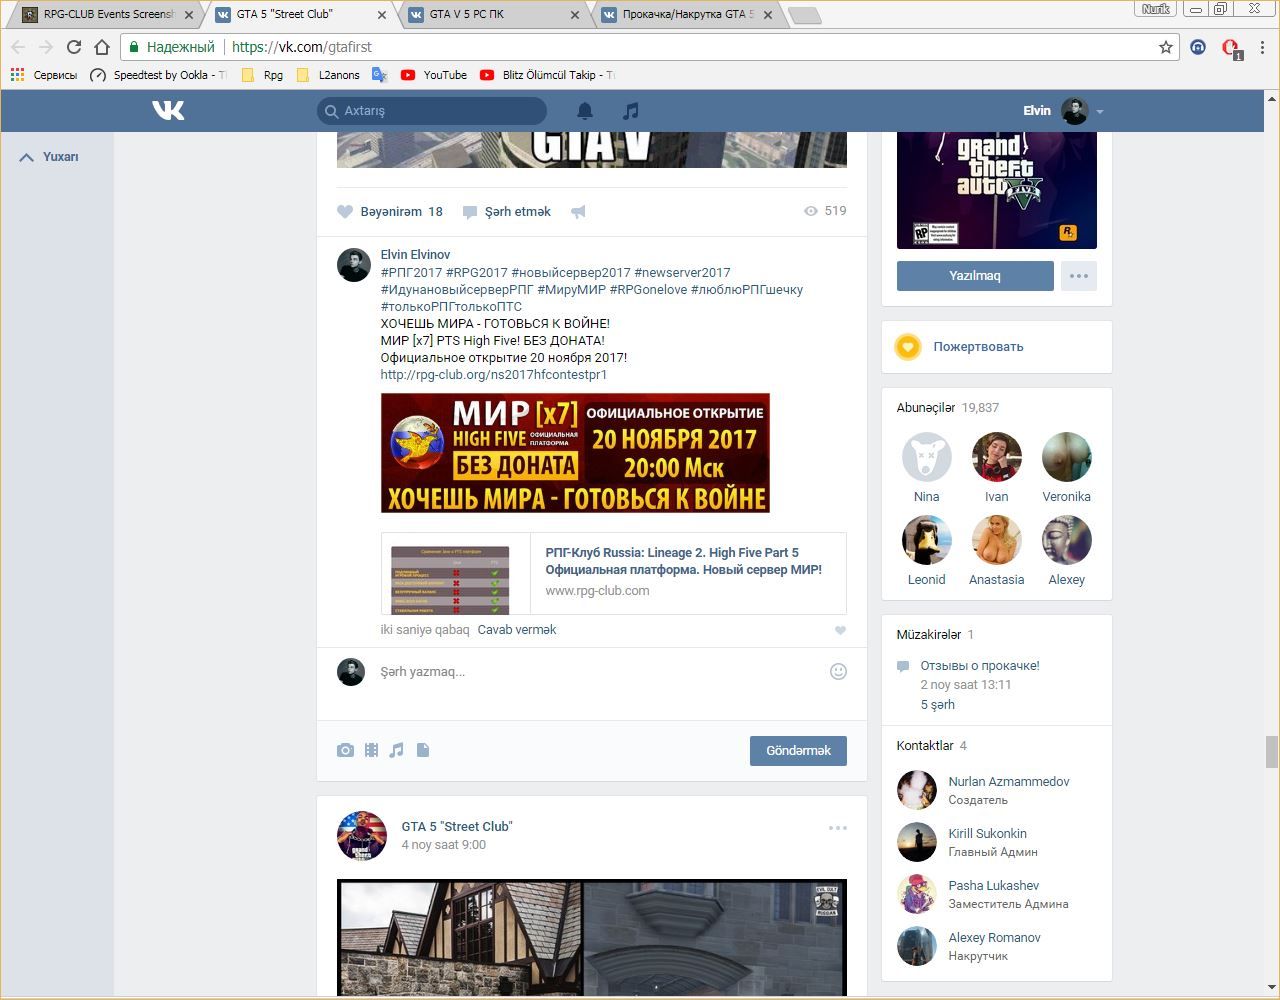Open notifications bell in VK header
This screenshot has height=1000, width=1280.
(585, 111)
